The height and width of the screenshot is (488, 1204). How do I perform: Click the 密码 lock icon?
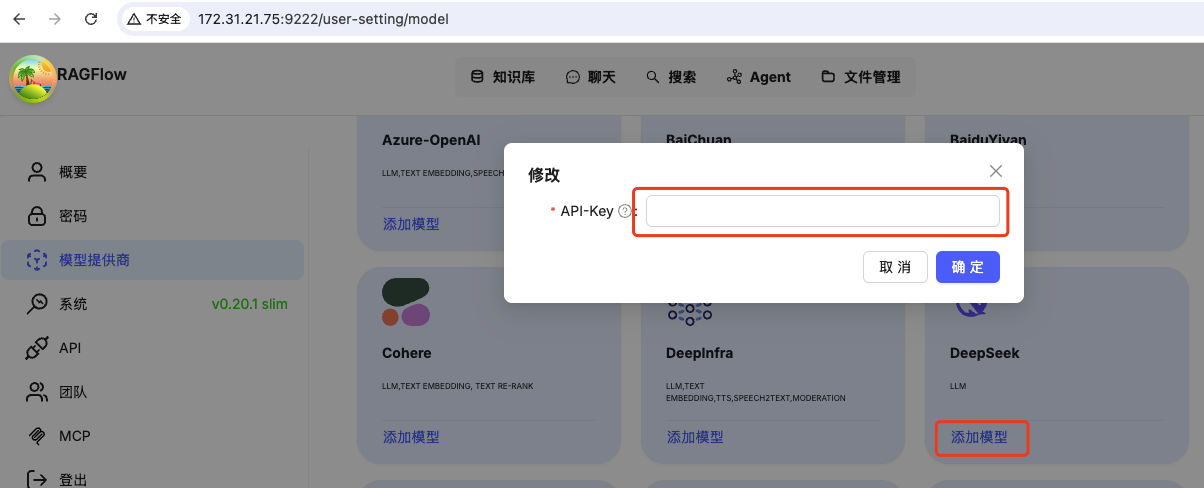click(x=37, y=216)
